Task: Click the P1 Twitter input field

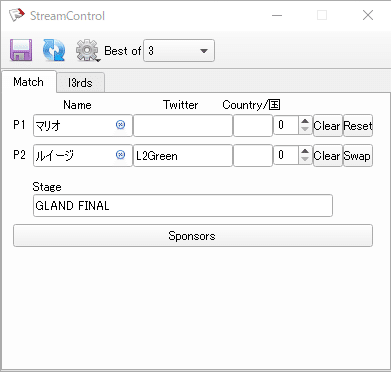Action: (x=183, y=126)
